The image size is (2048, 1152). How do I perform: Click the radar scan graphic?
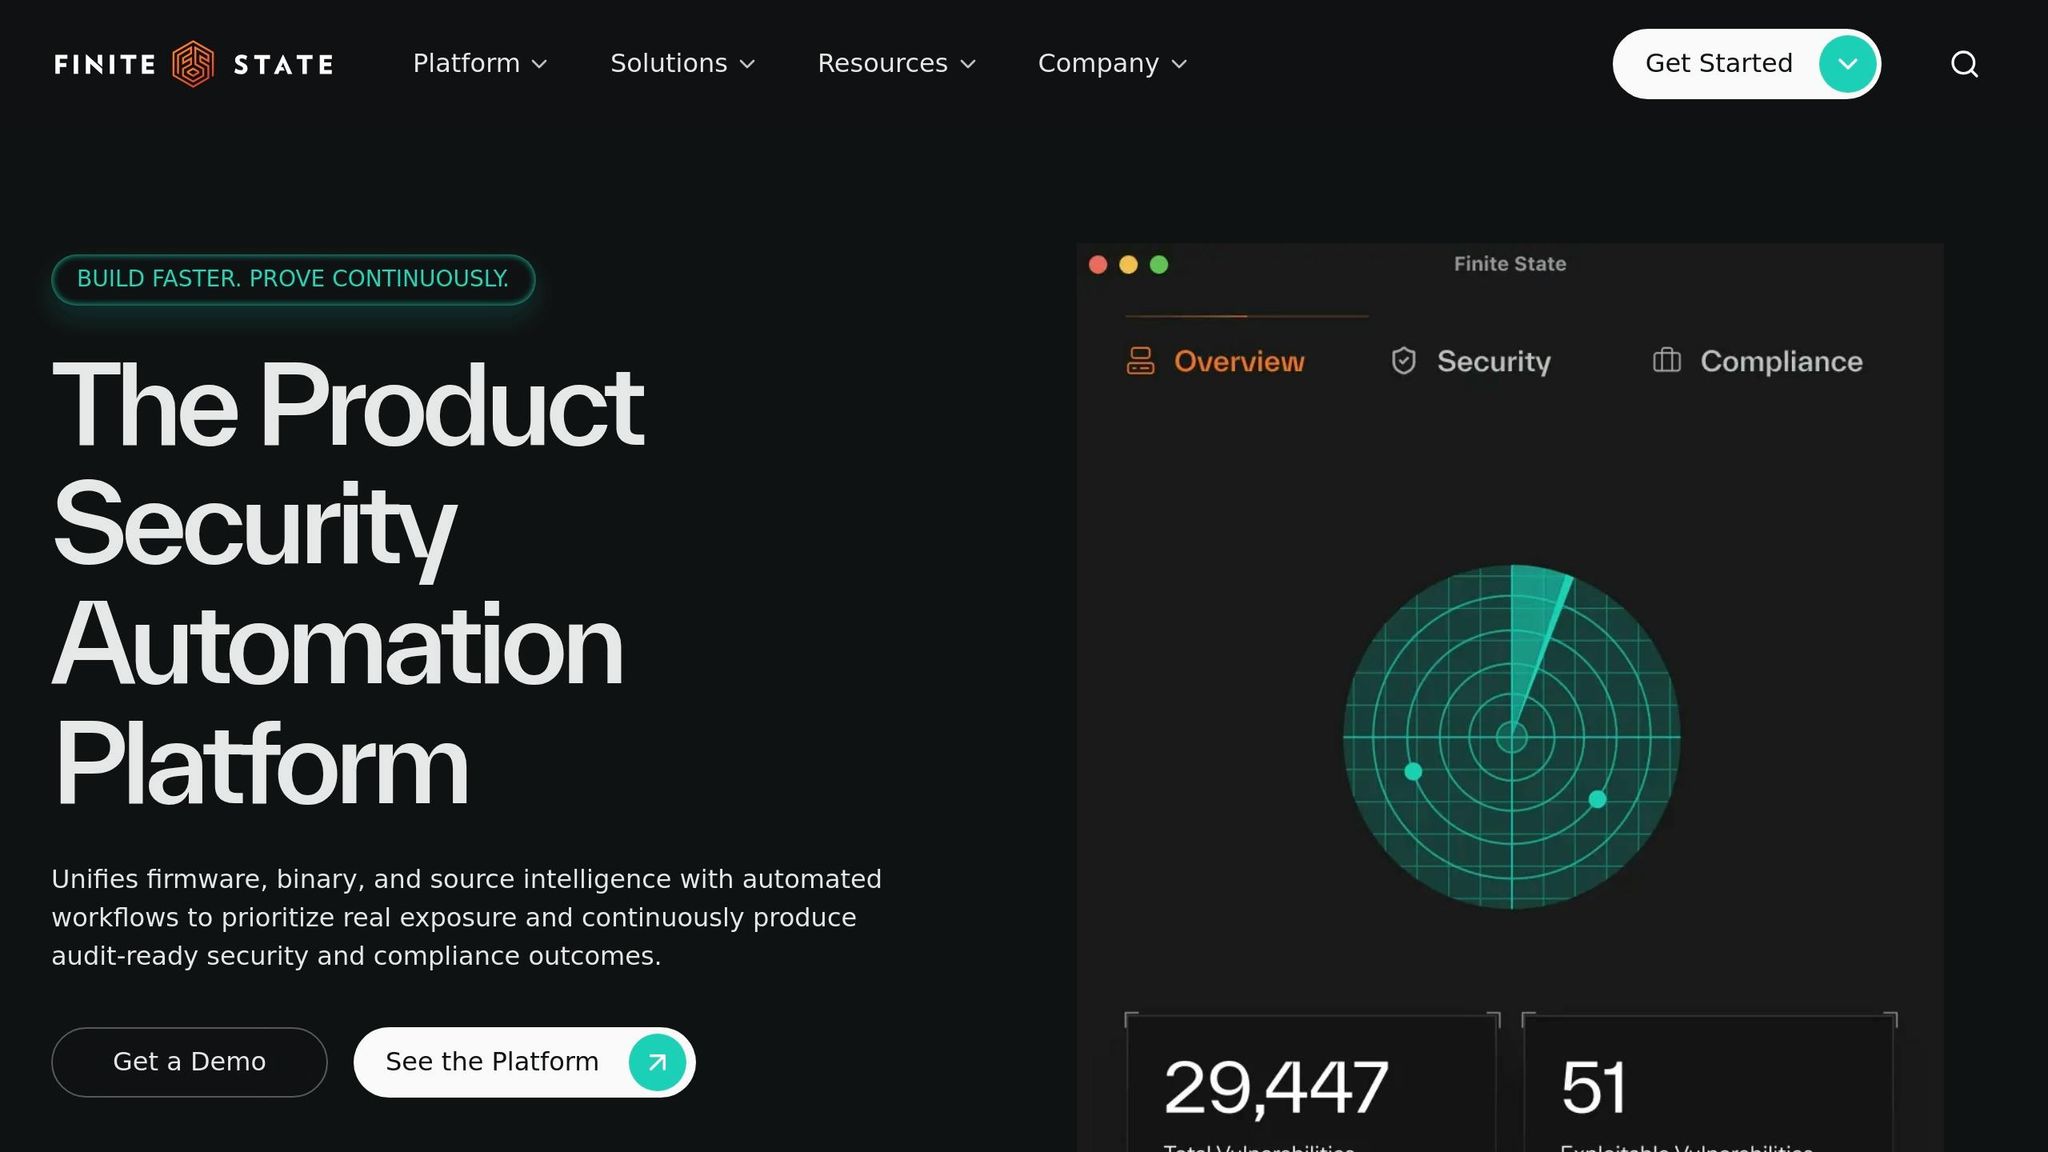pos(1511,737)
